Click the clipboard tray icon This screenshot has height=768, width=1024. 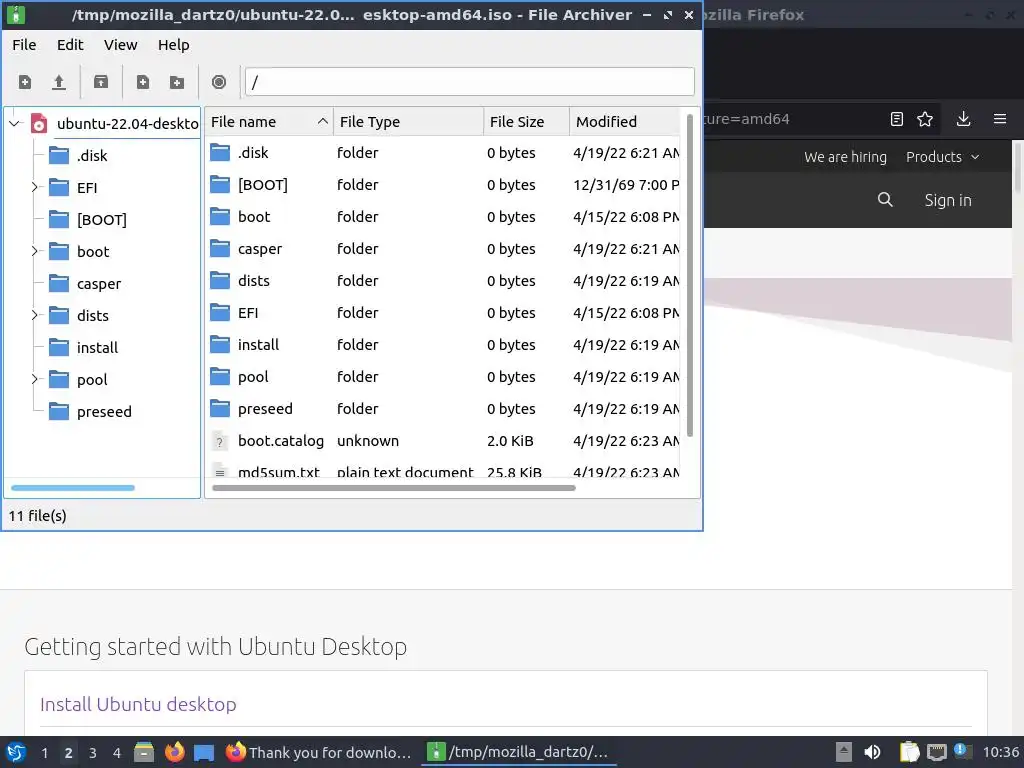[x=909, y=752]
